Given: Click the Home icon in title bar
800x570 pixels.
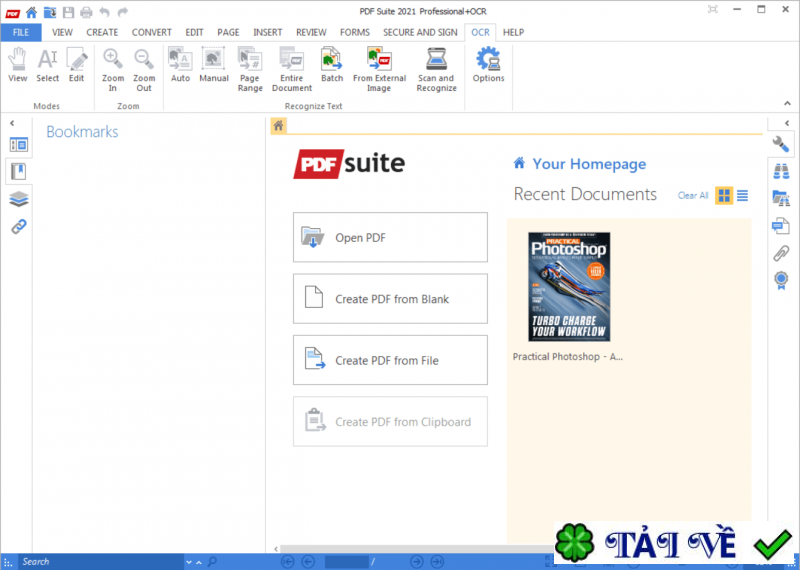Looking at the screenshot, I should 31,12.
